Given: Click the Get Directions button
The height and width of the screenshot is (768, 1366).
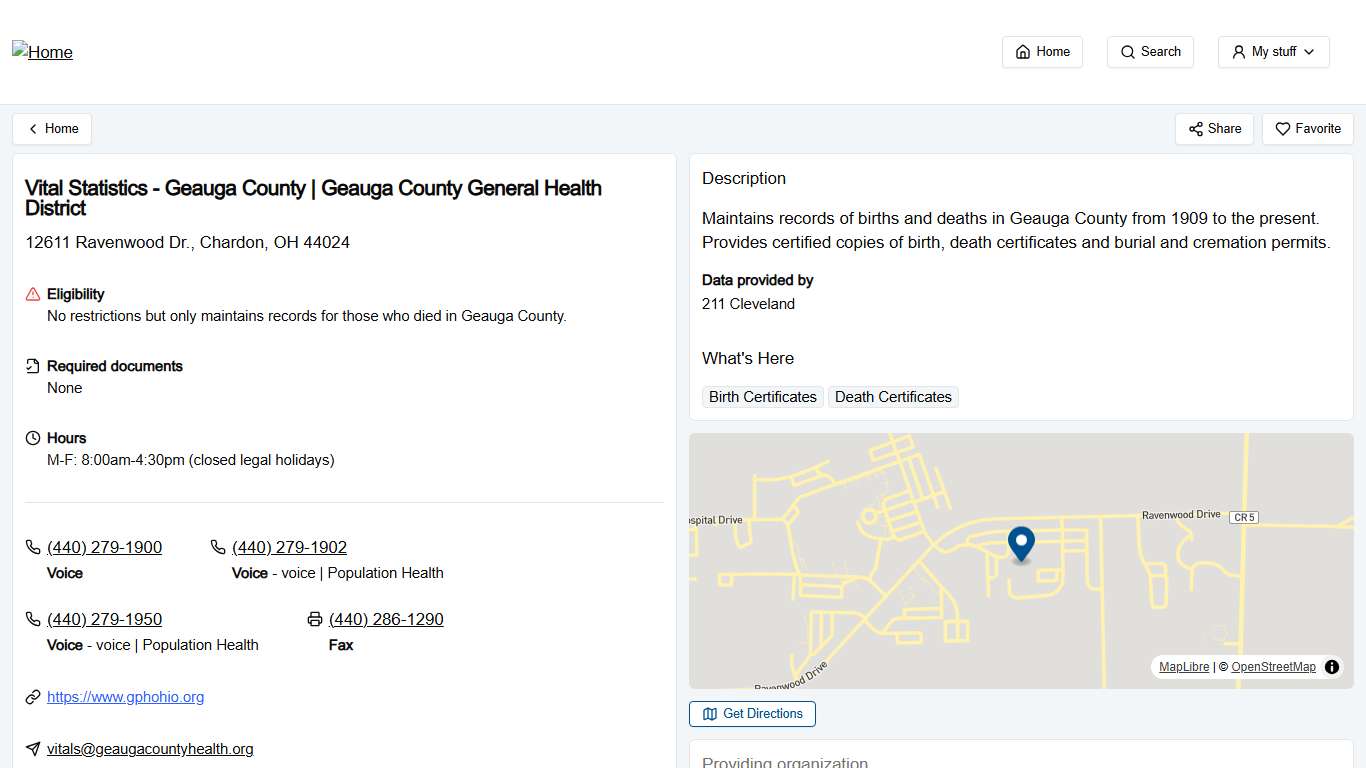Looking at the screenshot, I should tap(752, 713).
